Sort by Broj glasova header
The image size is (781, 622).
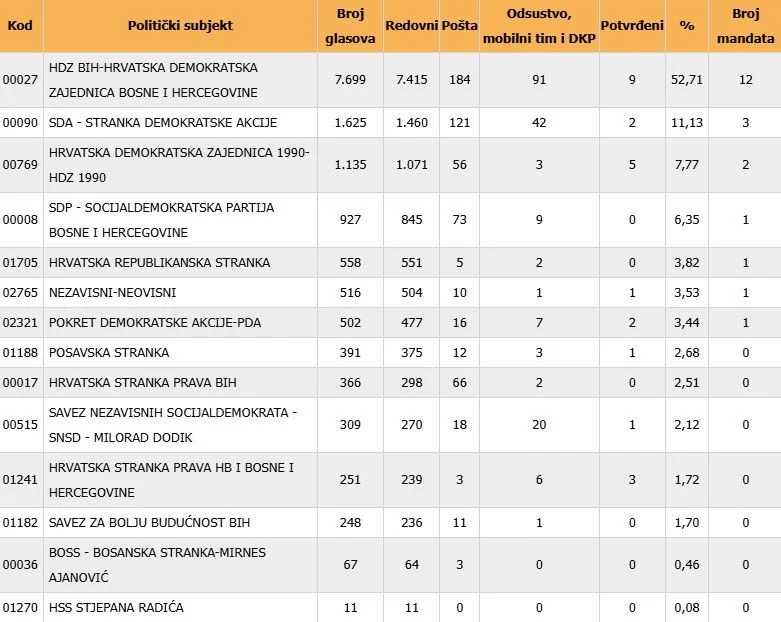(350, 26)
